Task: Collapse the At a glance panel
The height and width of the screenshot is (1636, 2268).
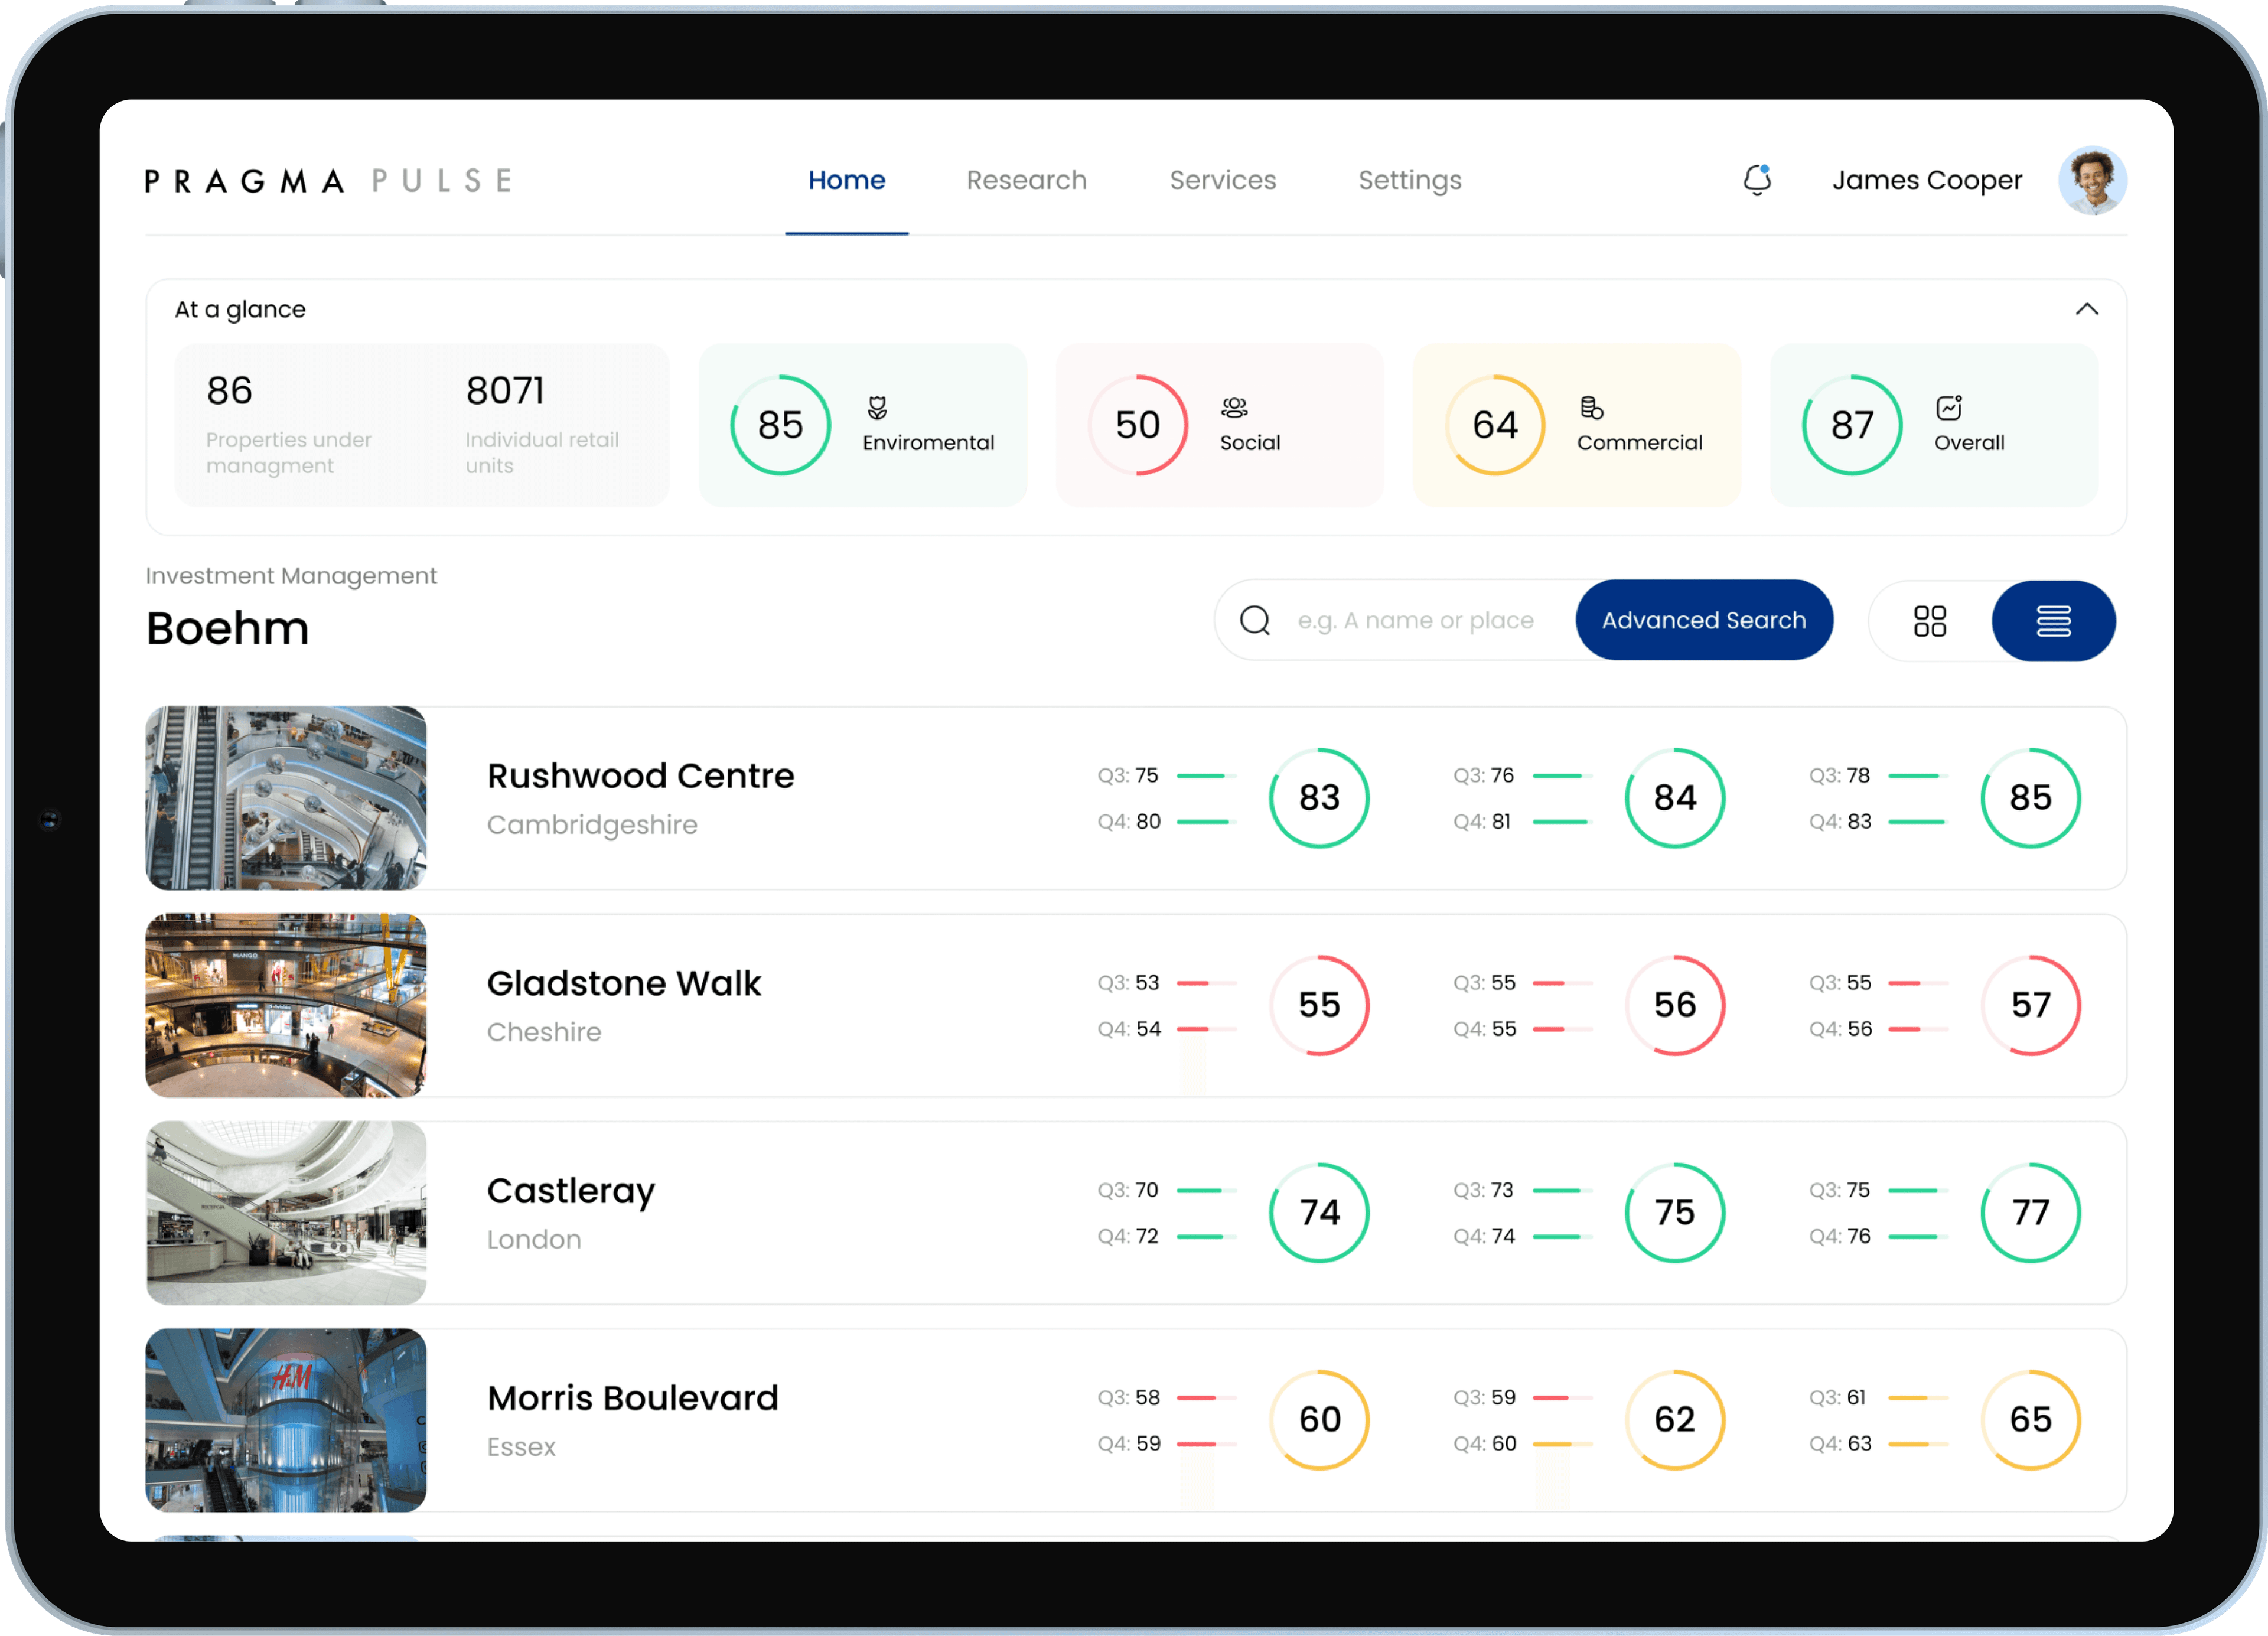Action: click(x=2086, y=309)
